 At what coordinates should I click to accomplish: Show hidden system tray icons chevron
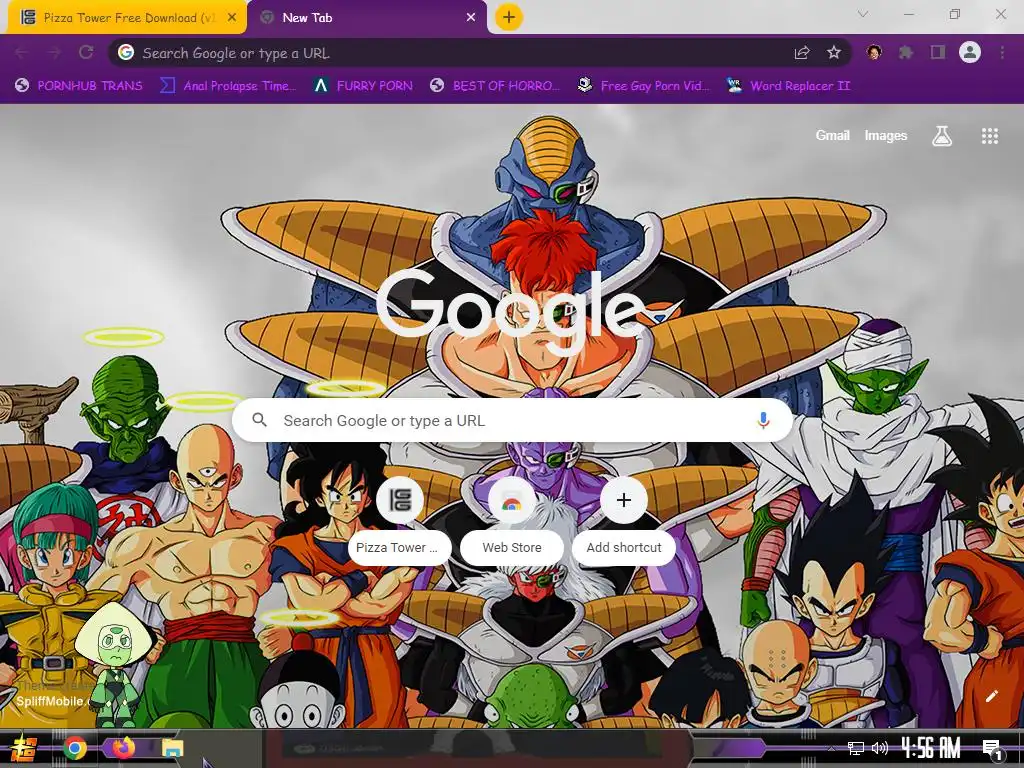click(831, 748)
